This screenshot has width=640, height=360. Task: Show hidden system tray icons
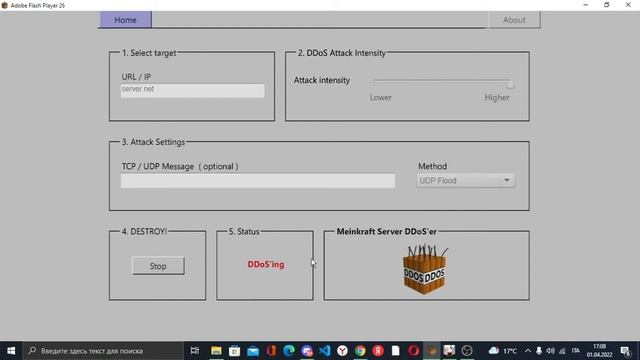[x=528, y=351]
